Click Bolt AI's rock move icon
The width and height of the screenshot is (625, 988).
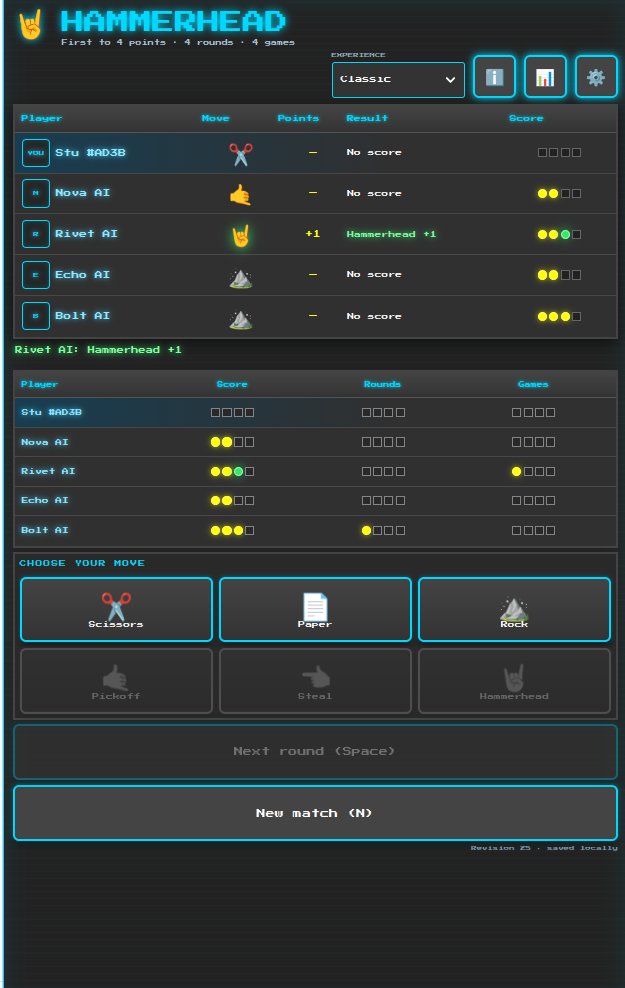click(241, 318)
